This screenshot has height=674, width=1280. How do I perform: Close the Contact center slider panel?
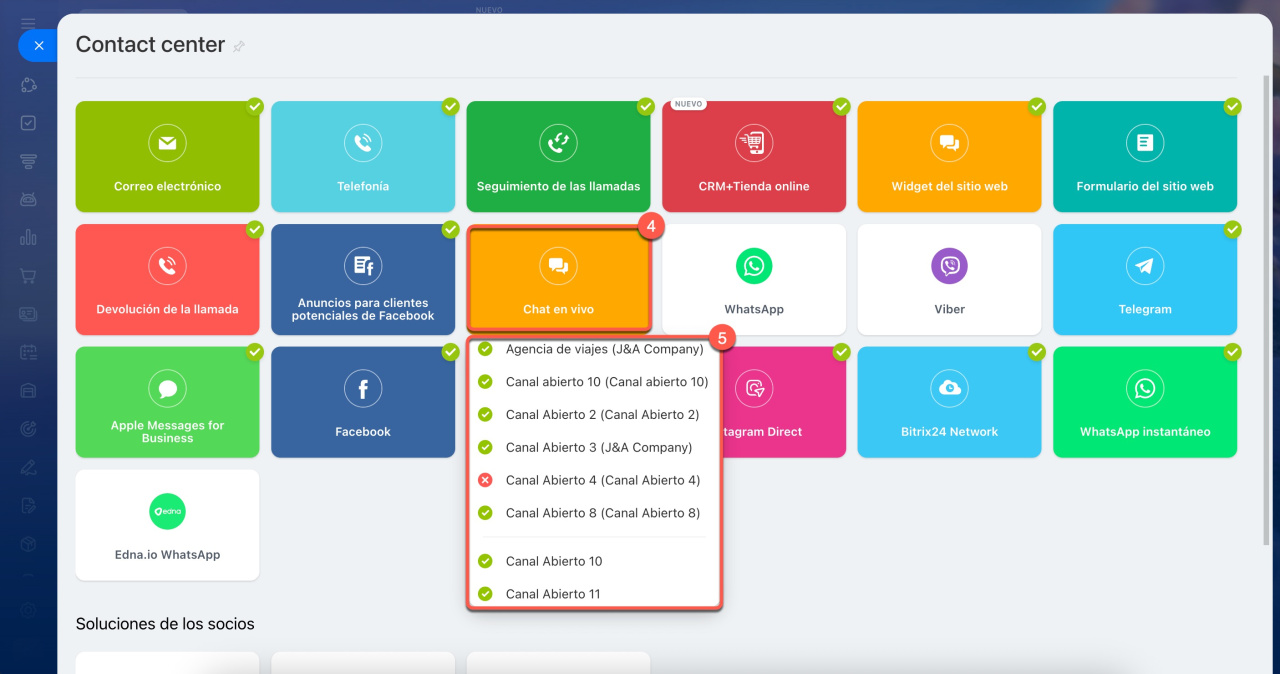pyautogui.click(x=38, y=46)
